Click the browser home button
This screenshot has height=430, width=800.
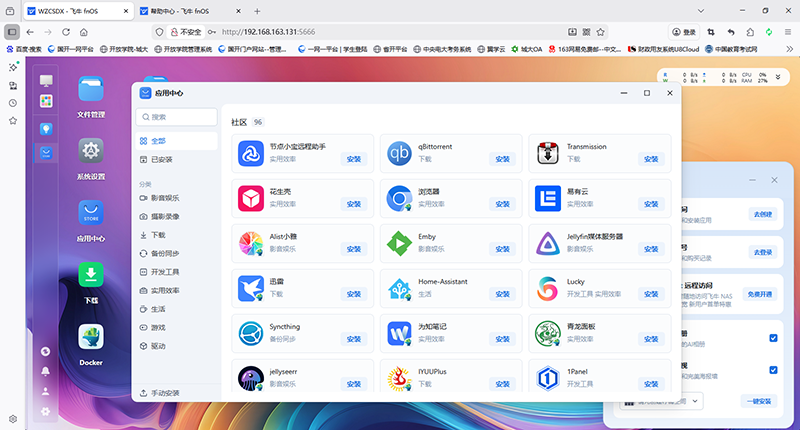[x=84, y=32]
